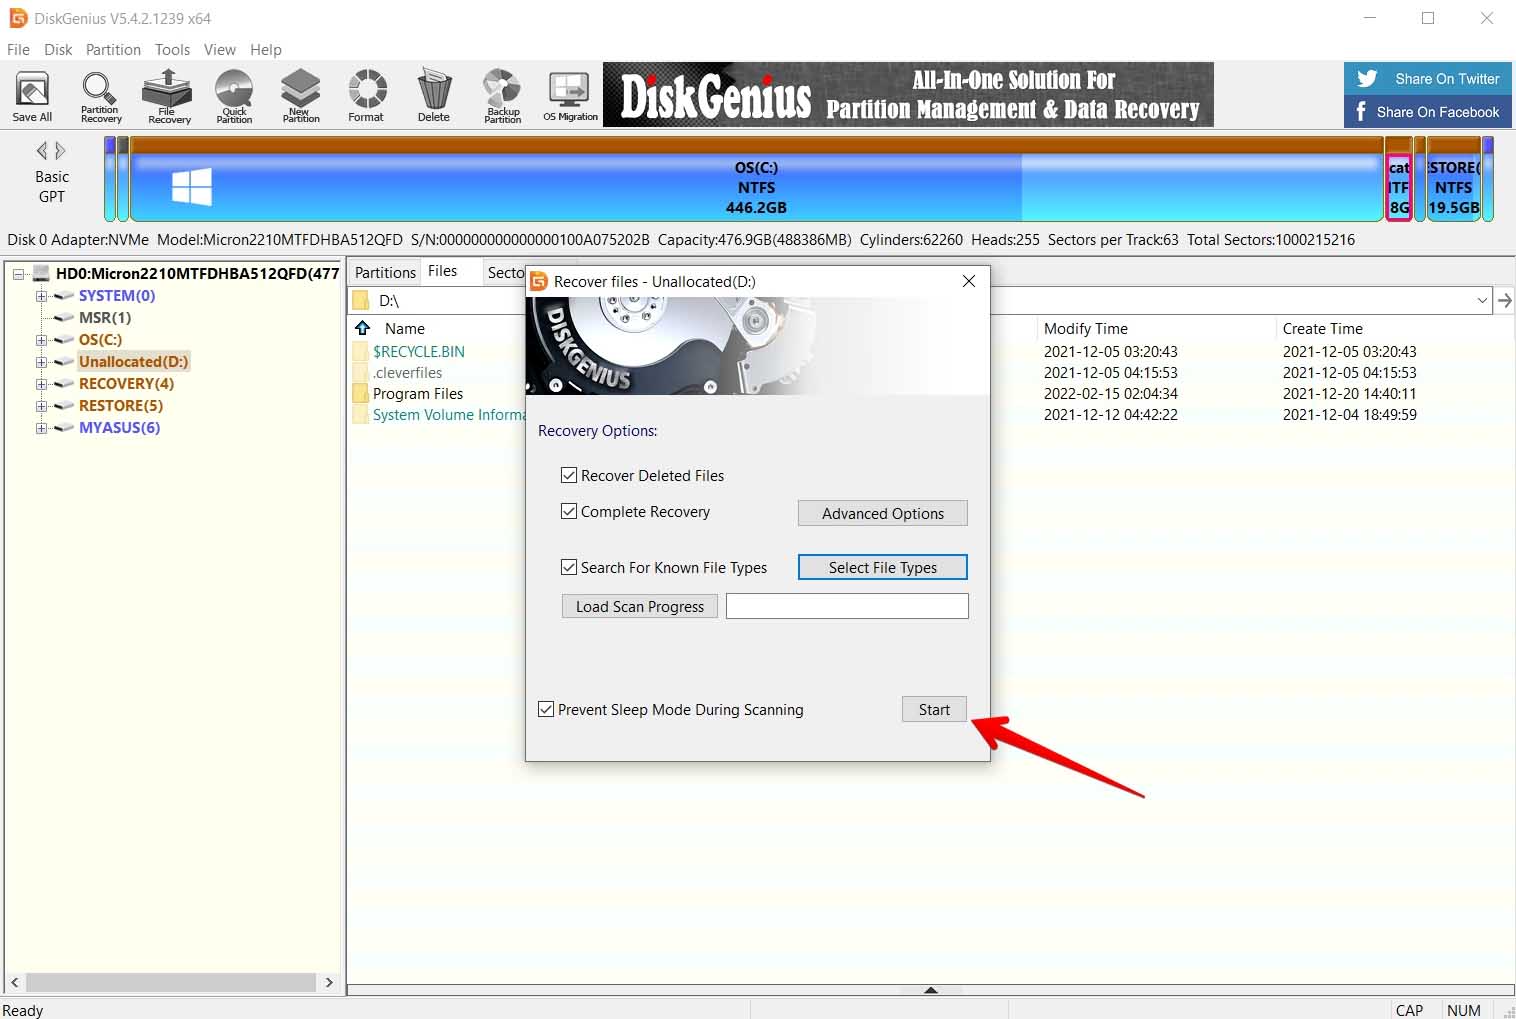1516x1019 pixels.
Task: Click Load Scan Progress button
Action: (x=640, y=606)
